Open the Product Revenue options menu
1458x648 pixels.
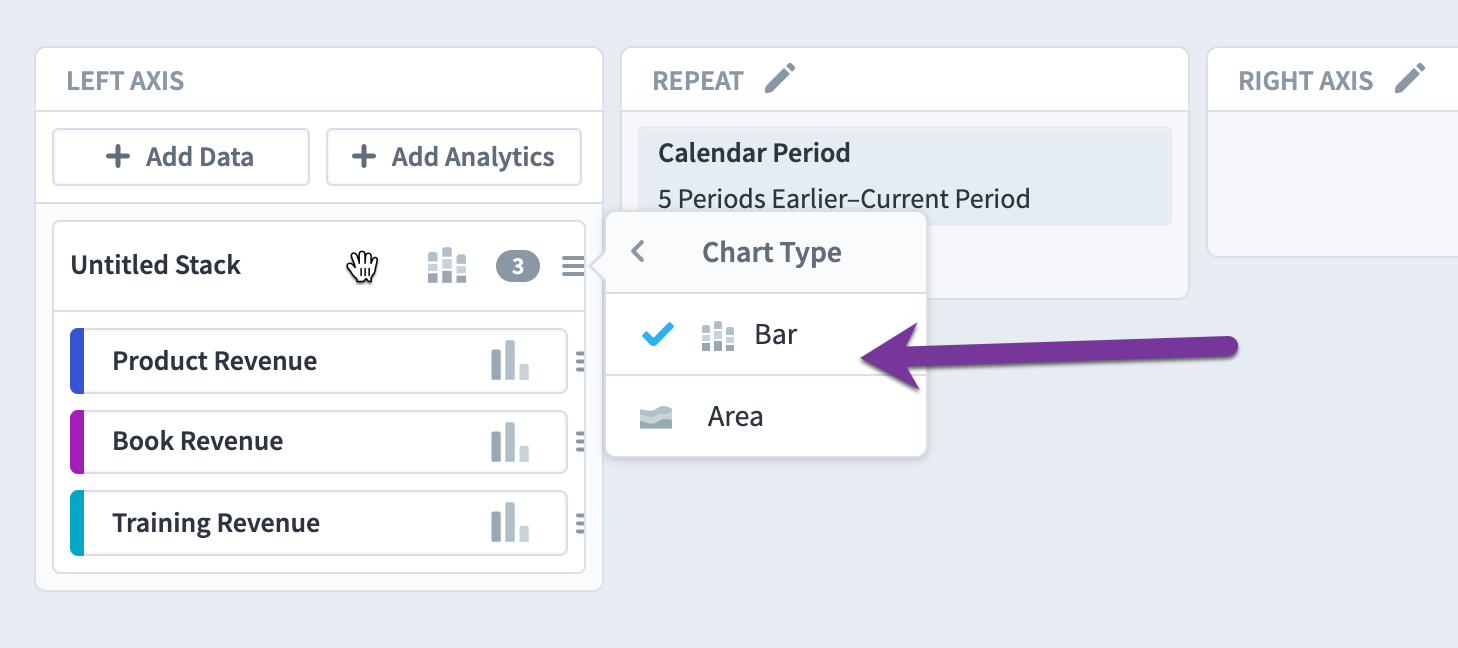click(580, 362)
